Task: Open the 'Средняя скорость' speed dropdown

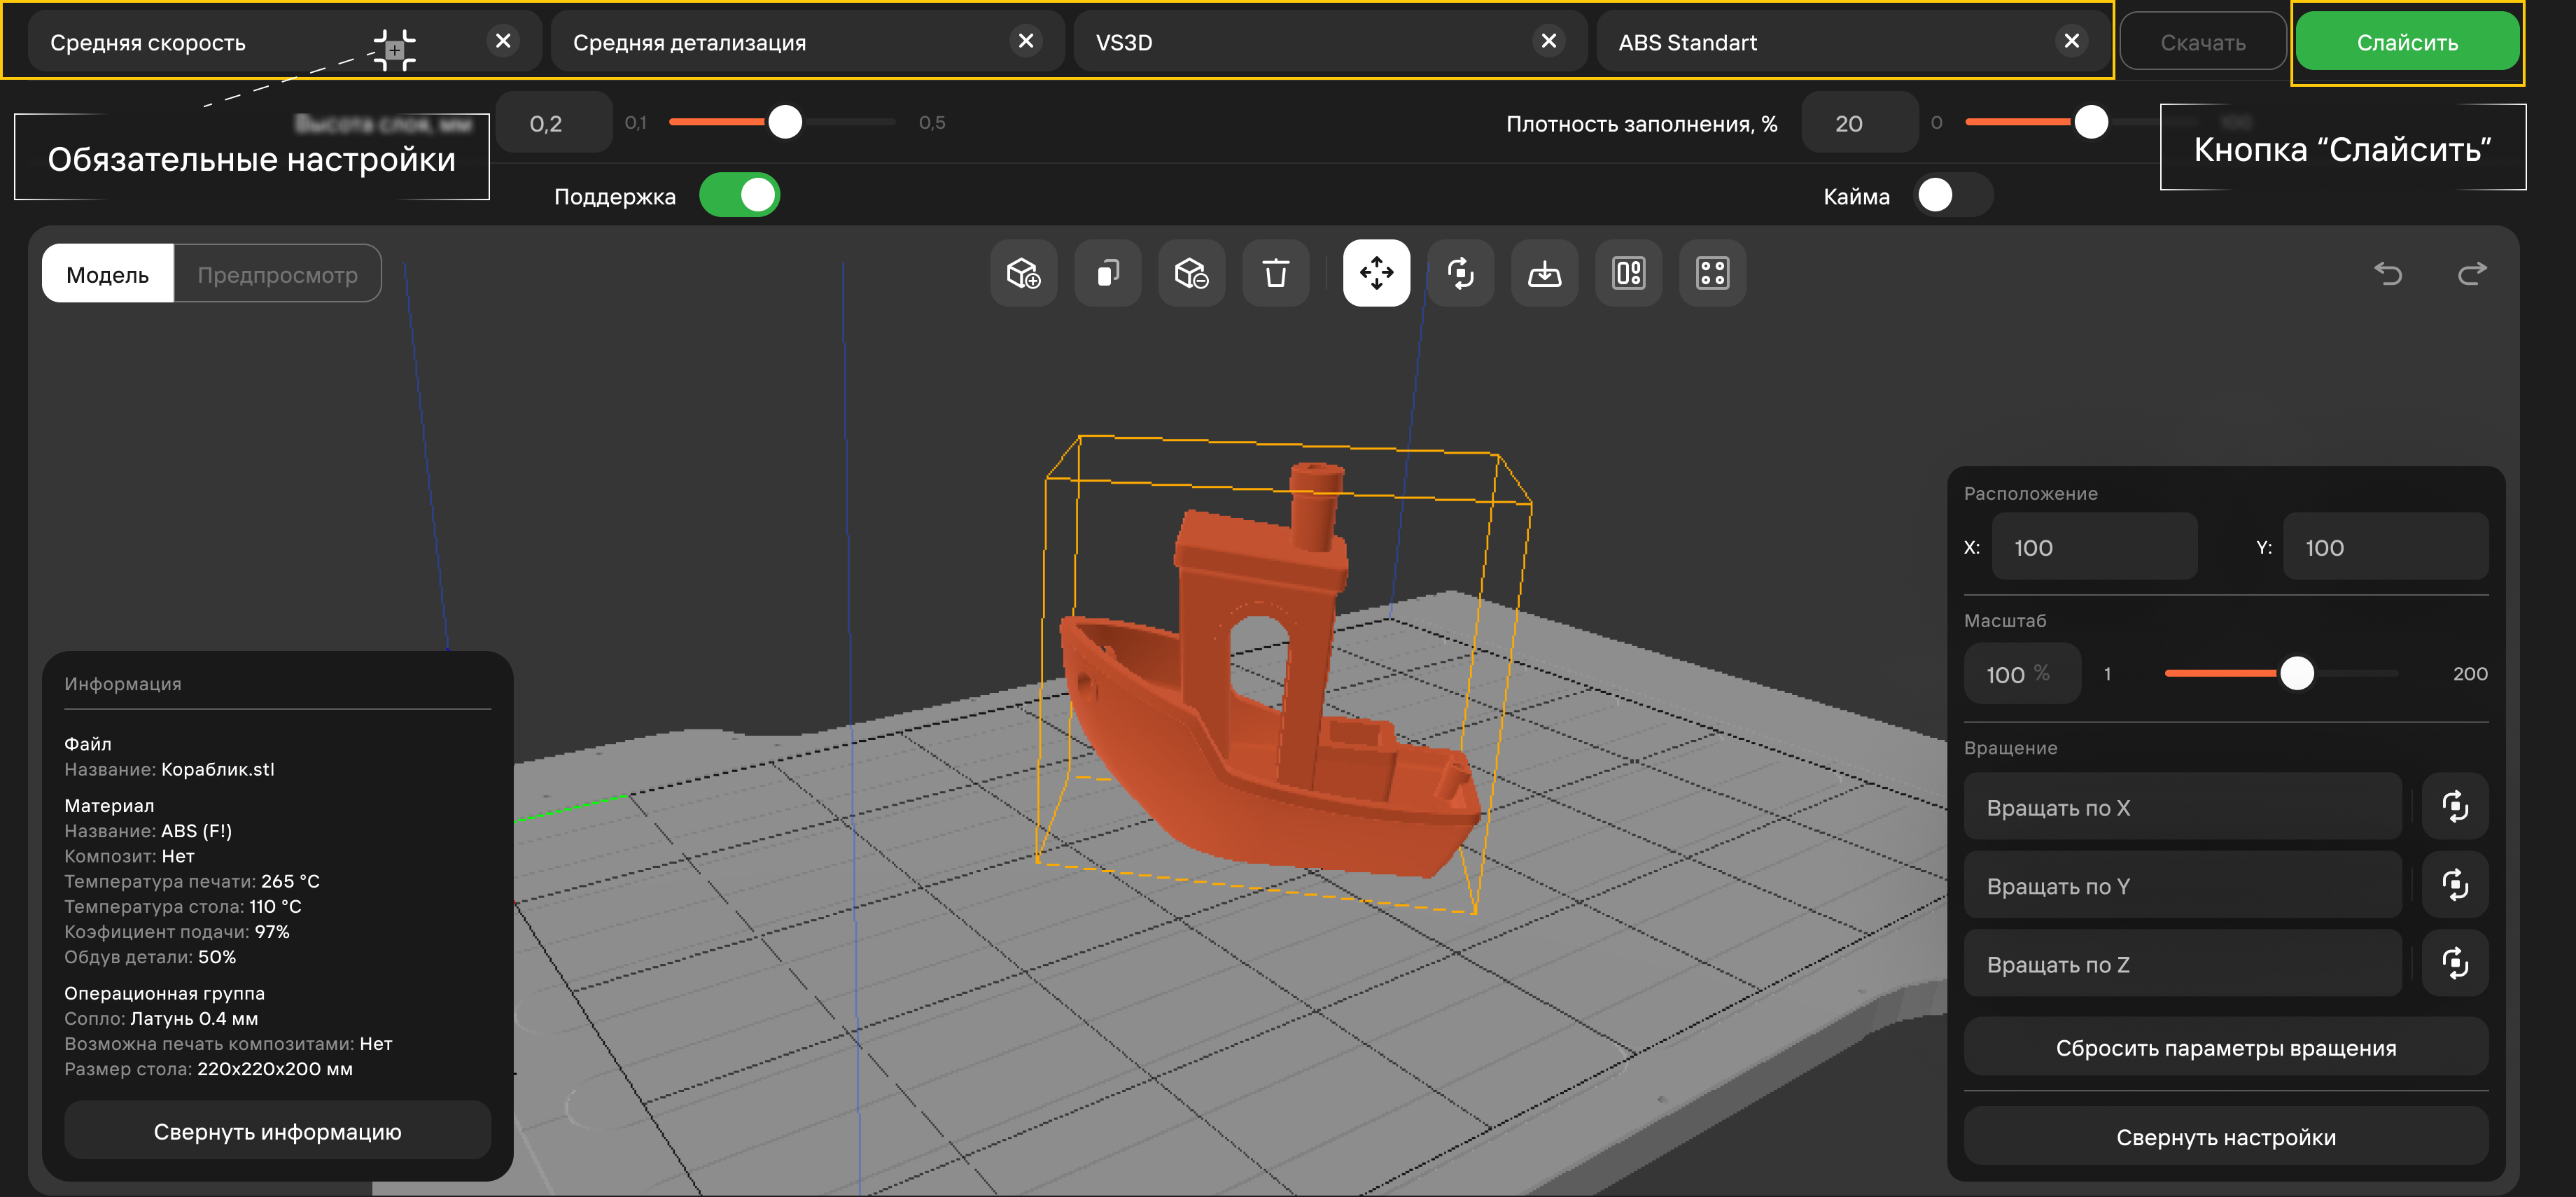Action: coord(284,41)
